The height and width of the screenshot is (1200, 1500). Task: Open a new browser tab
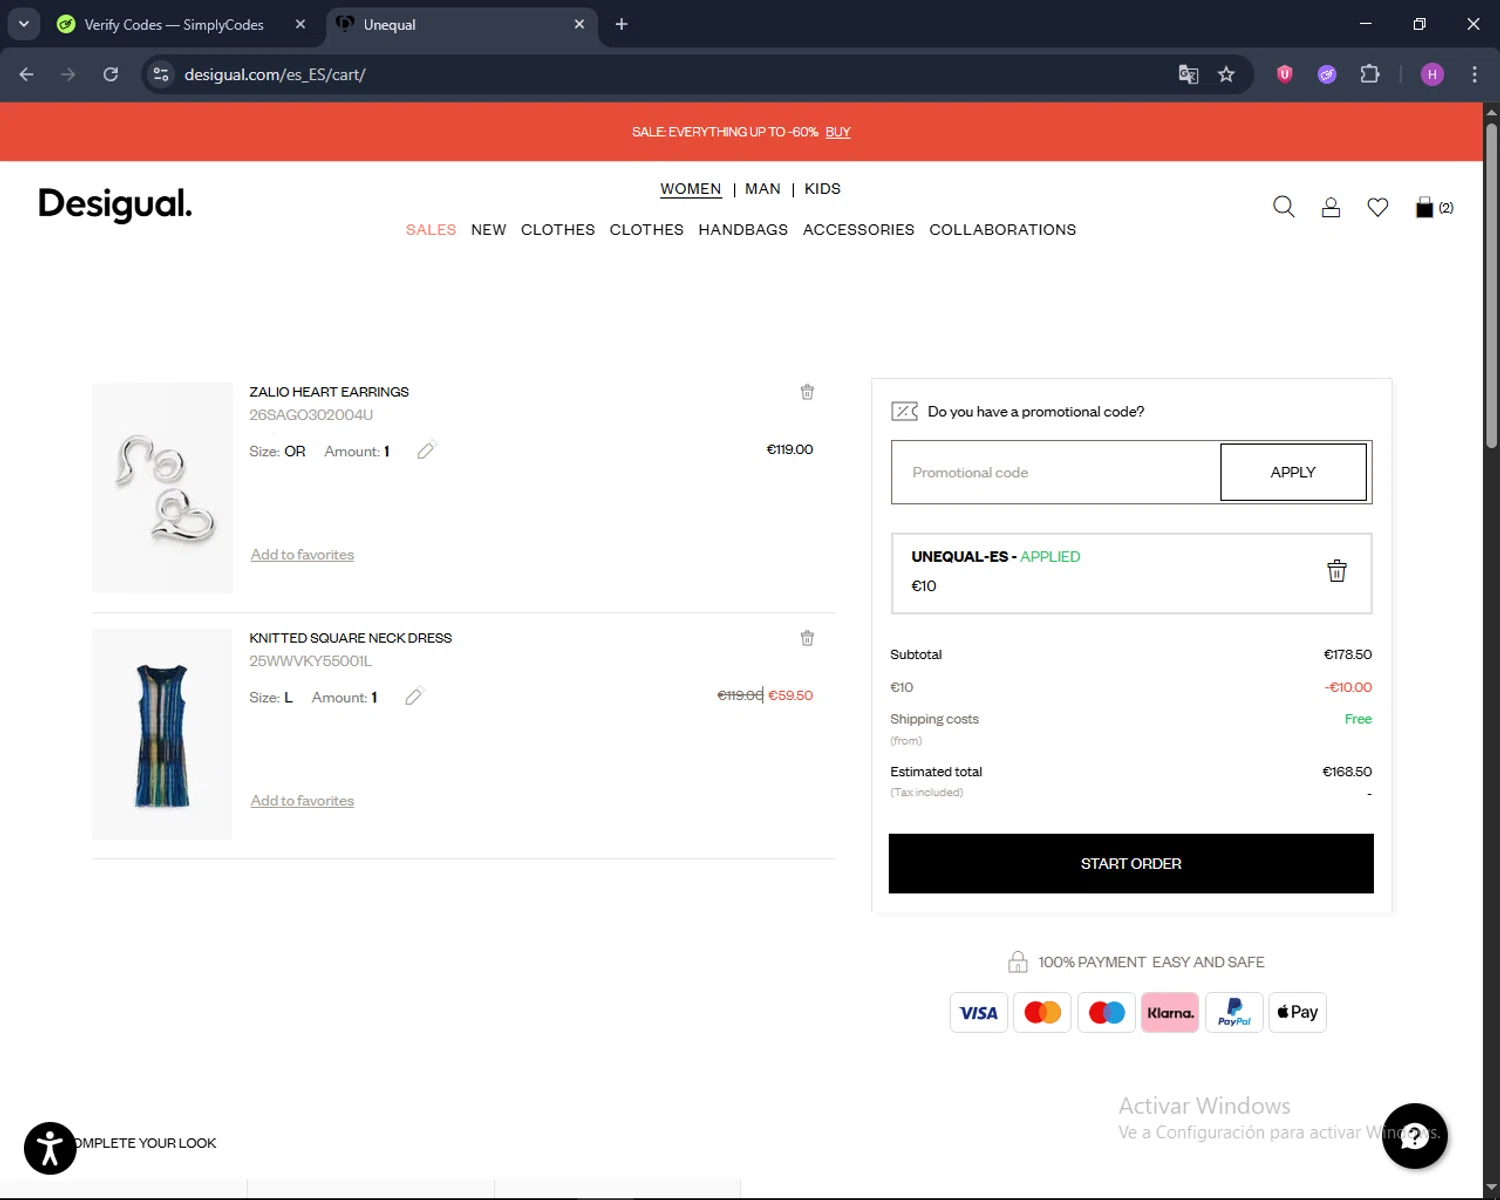(621, 24)
